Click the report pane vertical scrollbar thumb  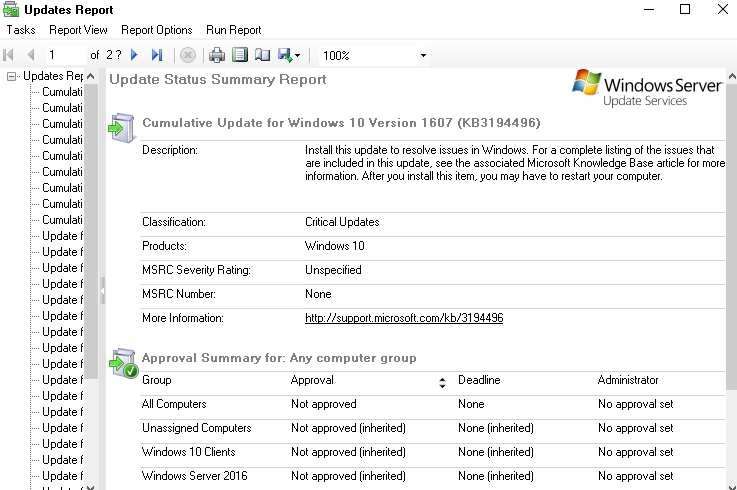(732, 235)
